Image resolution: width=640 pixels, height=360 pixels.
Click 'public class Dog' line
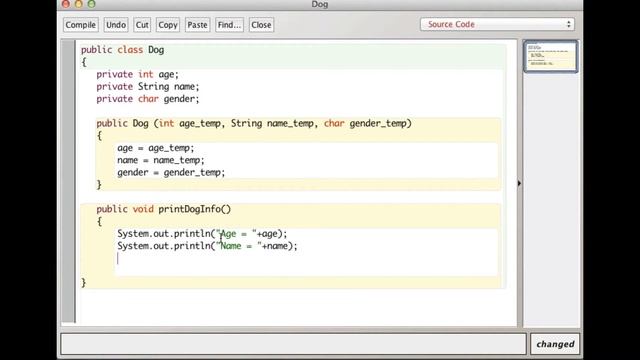tap(122, 50)
